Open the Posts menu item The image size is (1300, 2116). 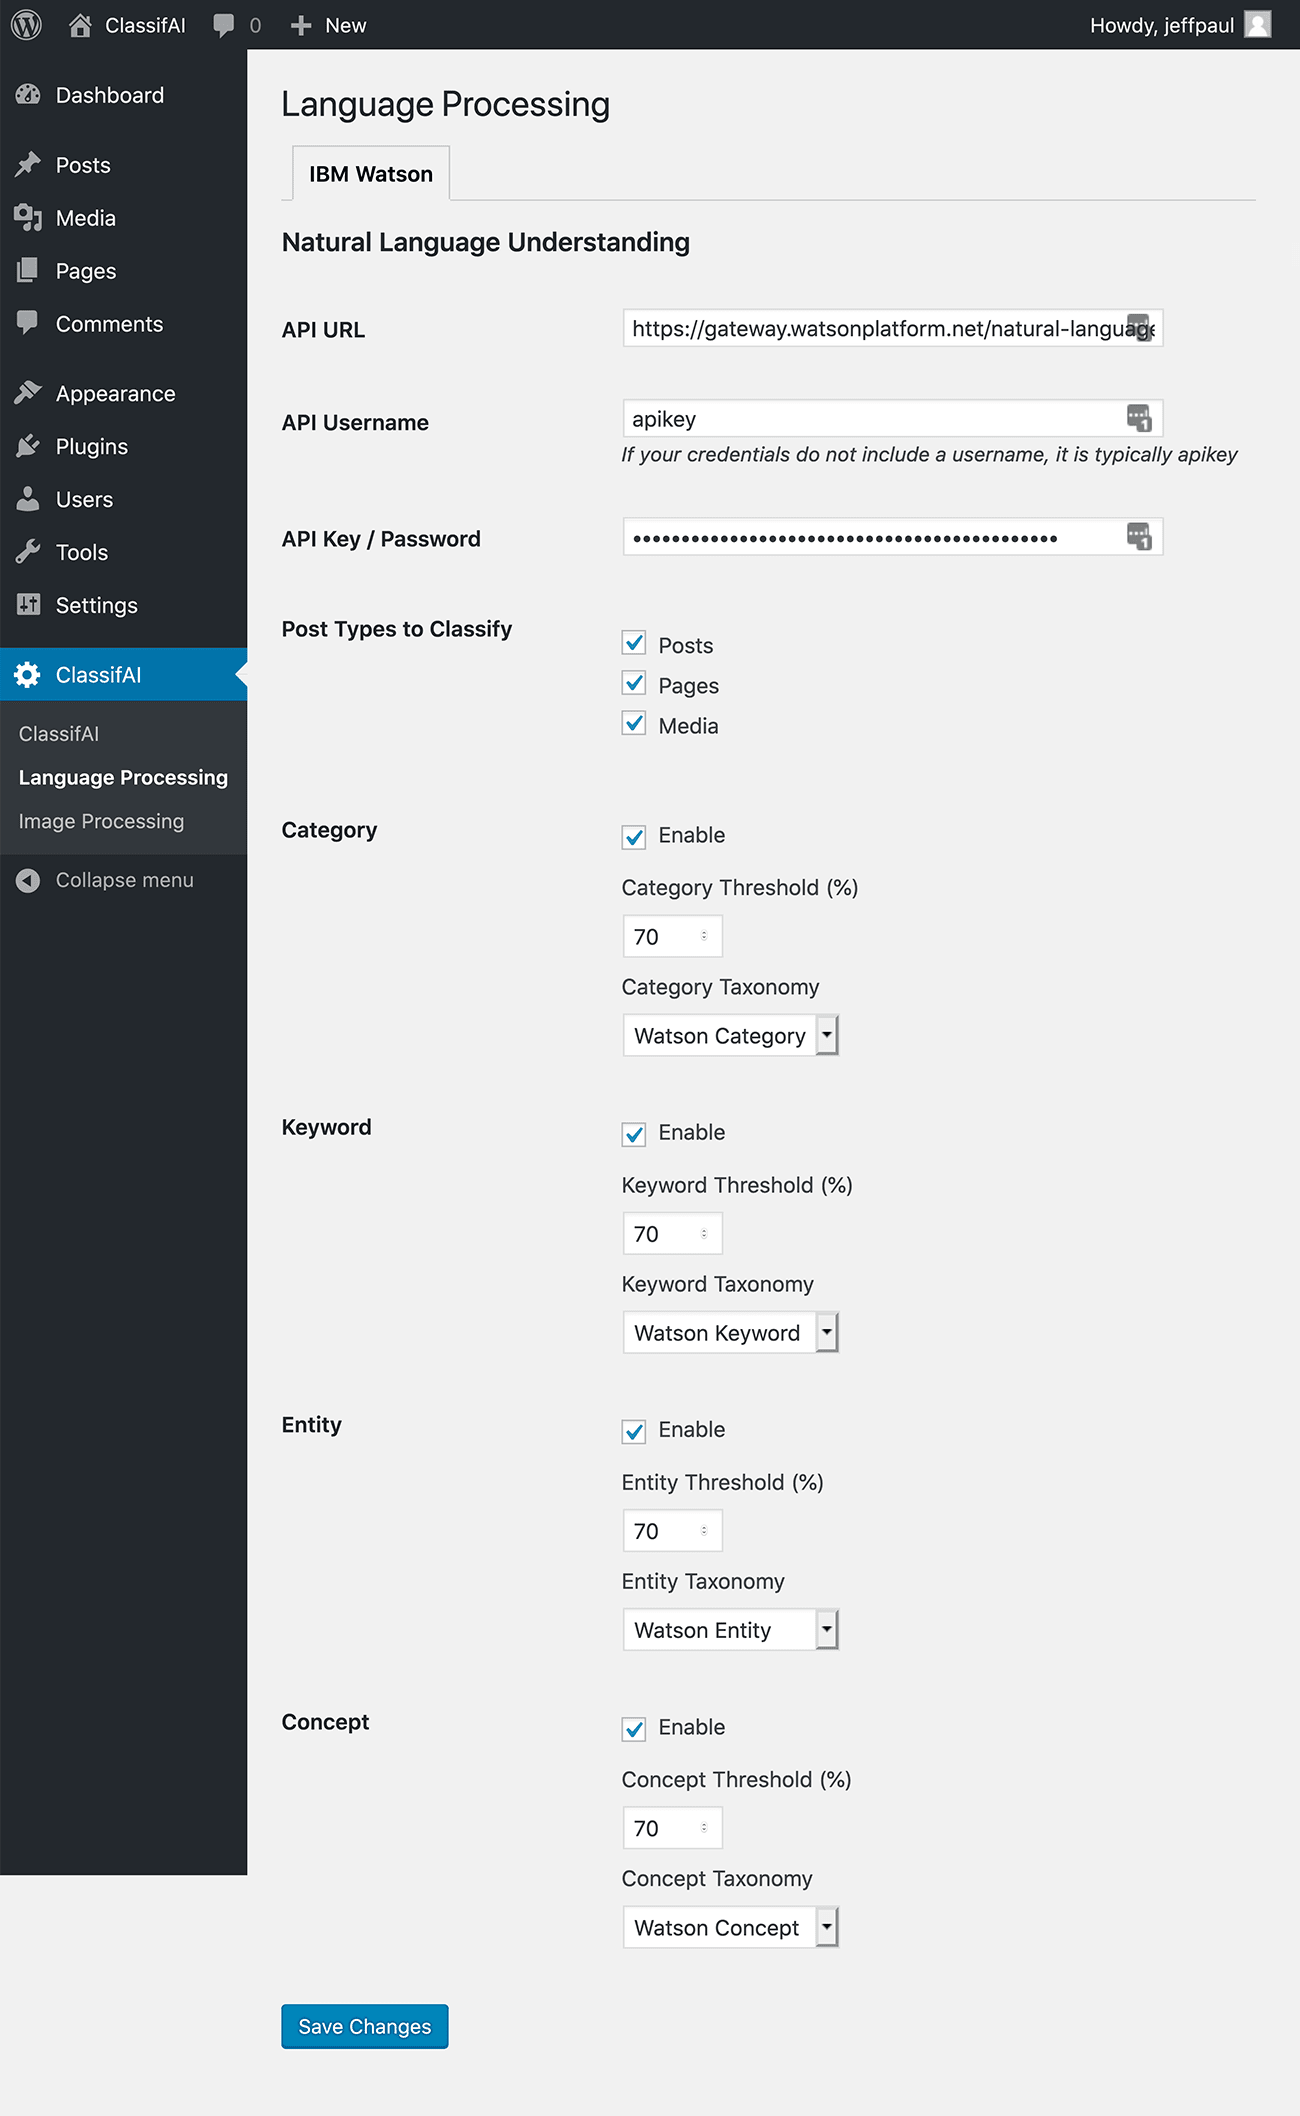click(x=124, y=165)
